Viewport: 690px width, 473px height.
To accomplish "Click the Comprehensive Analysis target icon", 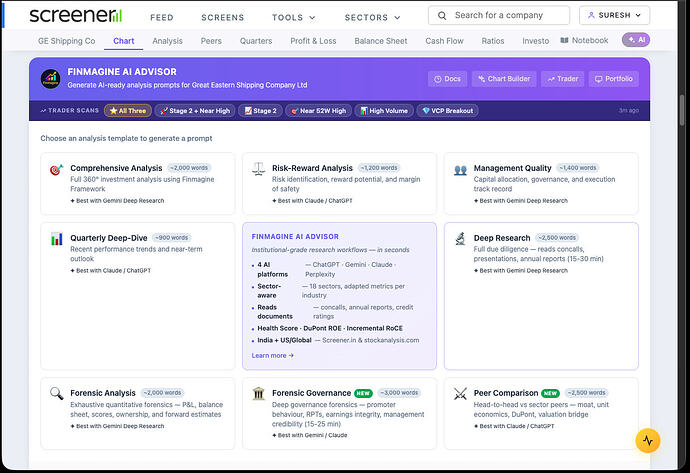I will click(56, 170).
